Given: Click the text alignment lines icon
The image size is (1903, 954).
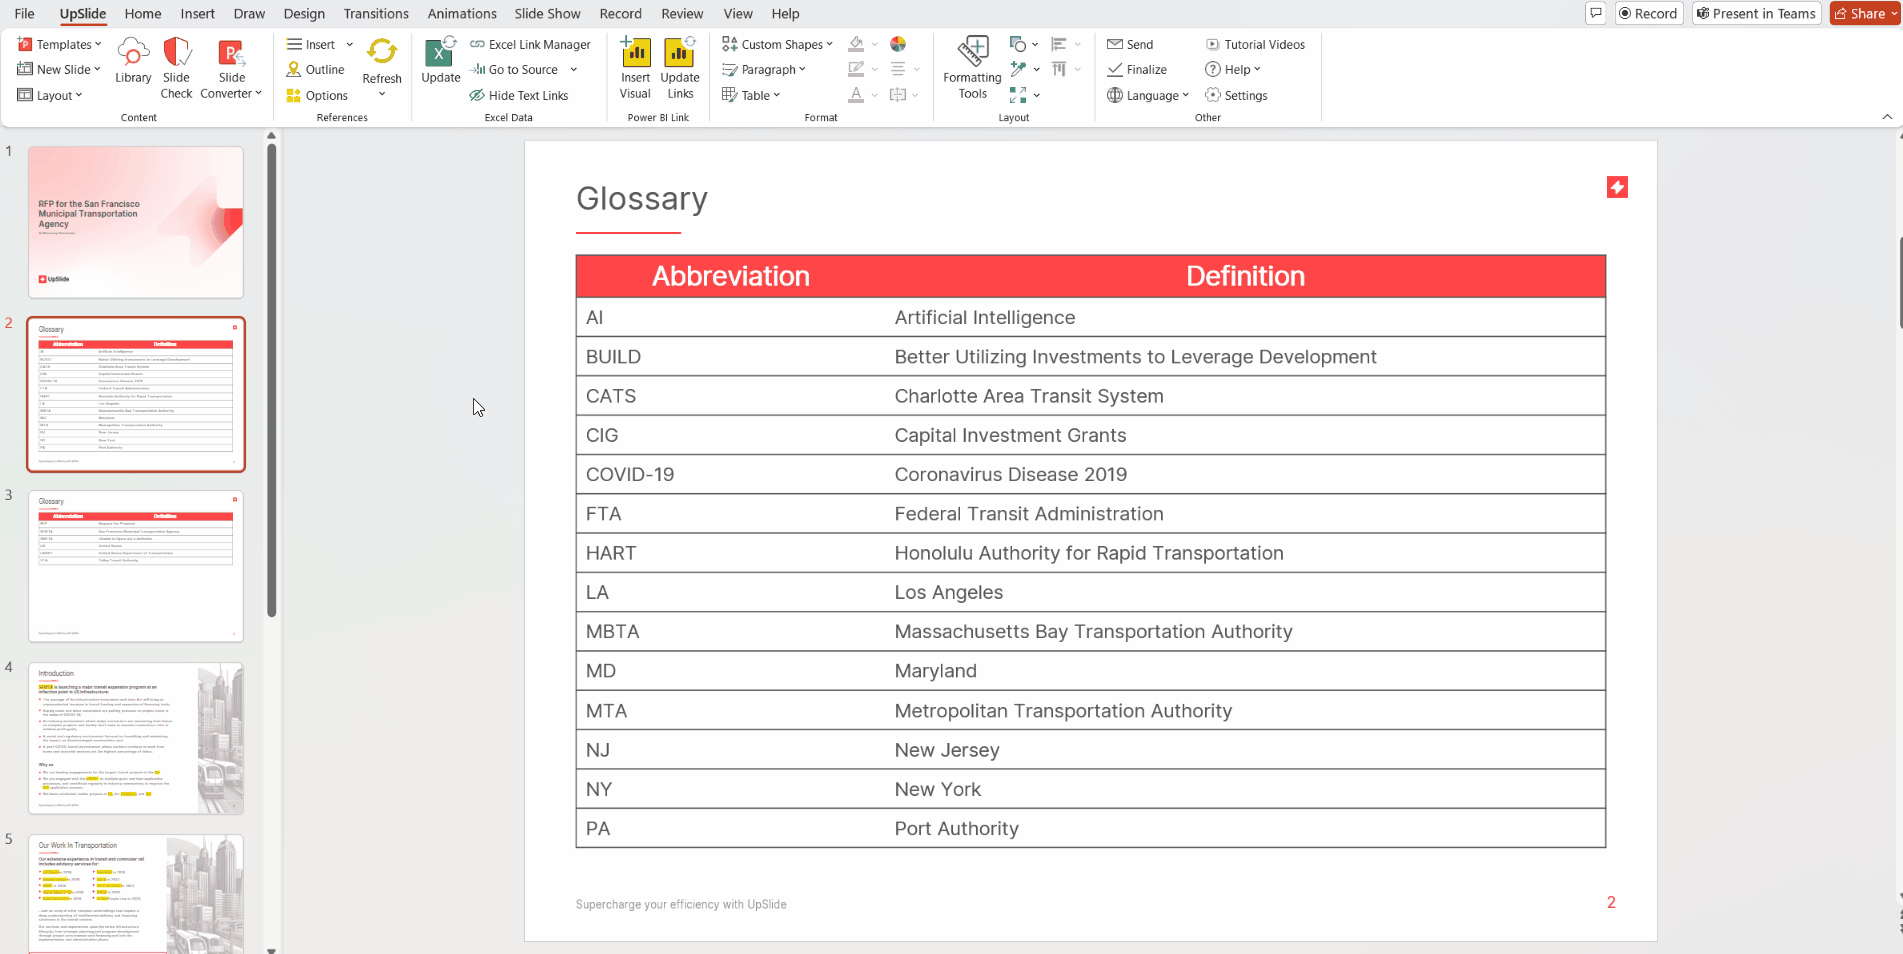Looking at the screenshot, I should (x=898, y=69).
